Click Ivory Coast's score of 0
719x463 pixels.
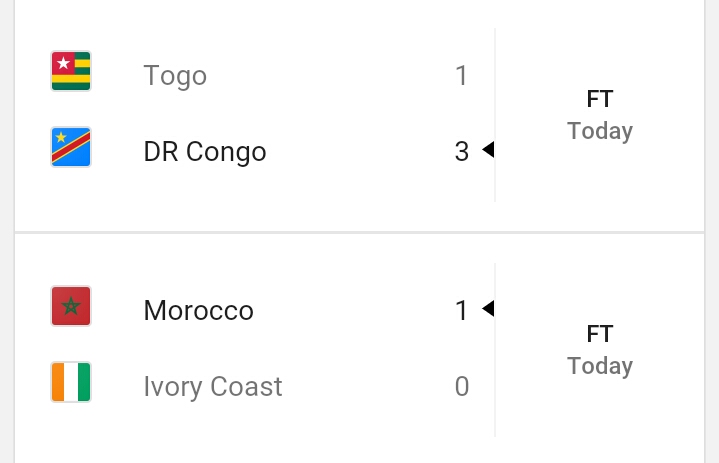(462, 386)
